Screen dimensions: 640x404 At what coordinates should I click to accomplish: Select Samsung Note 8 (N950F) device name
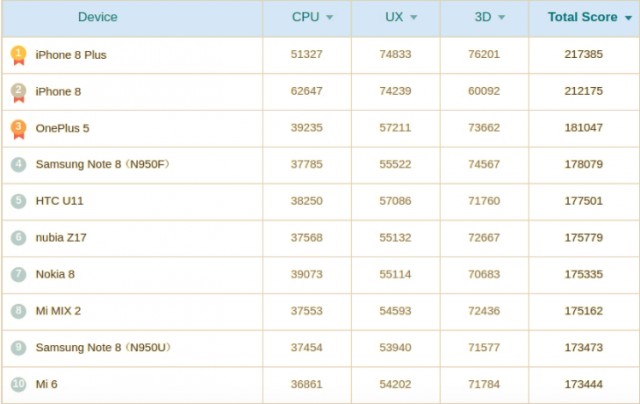[102, 164]
